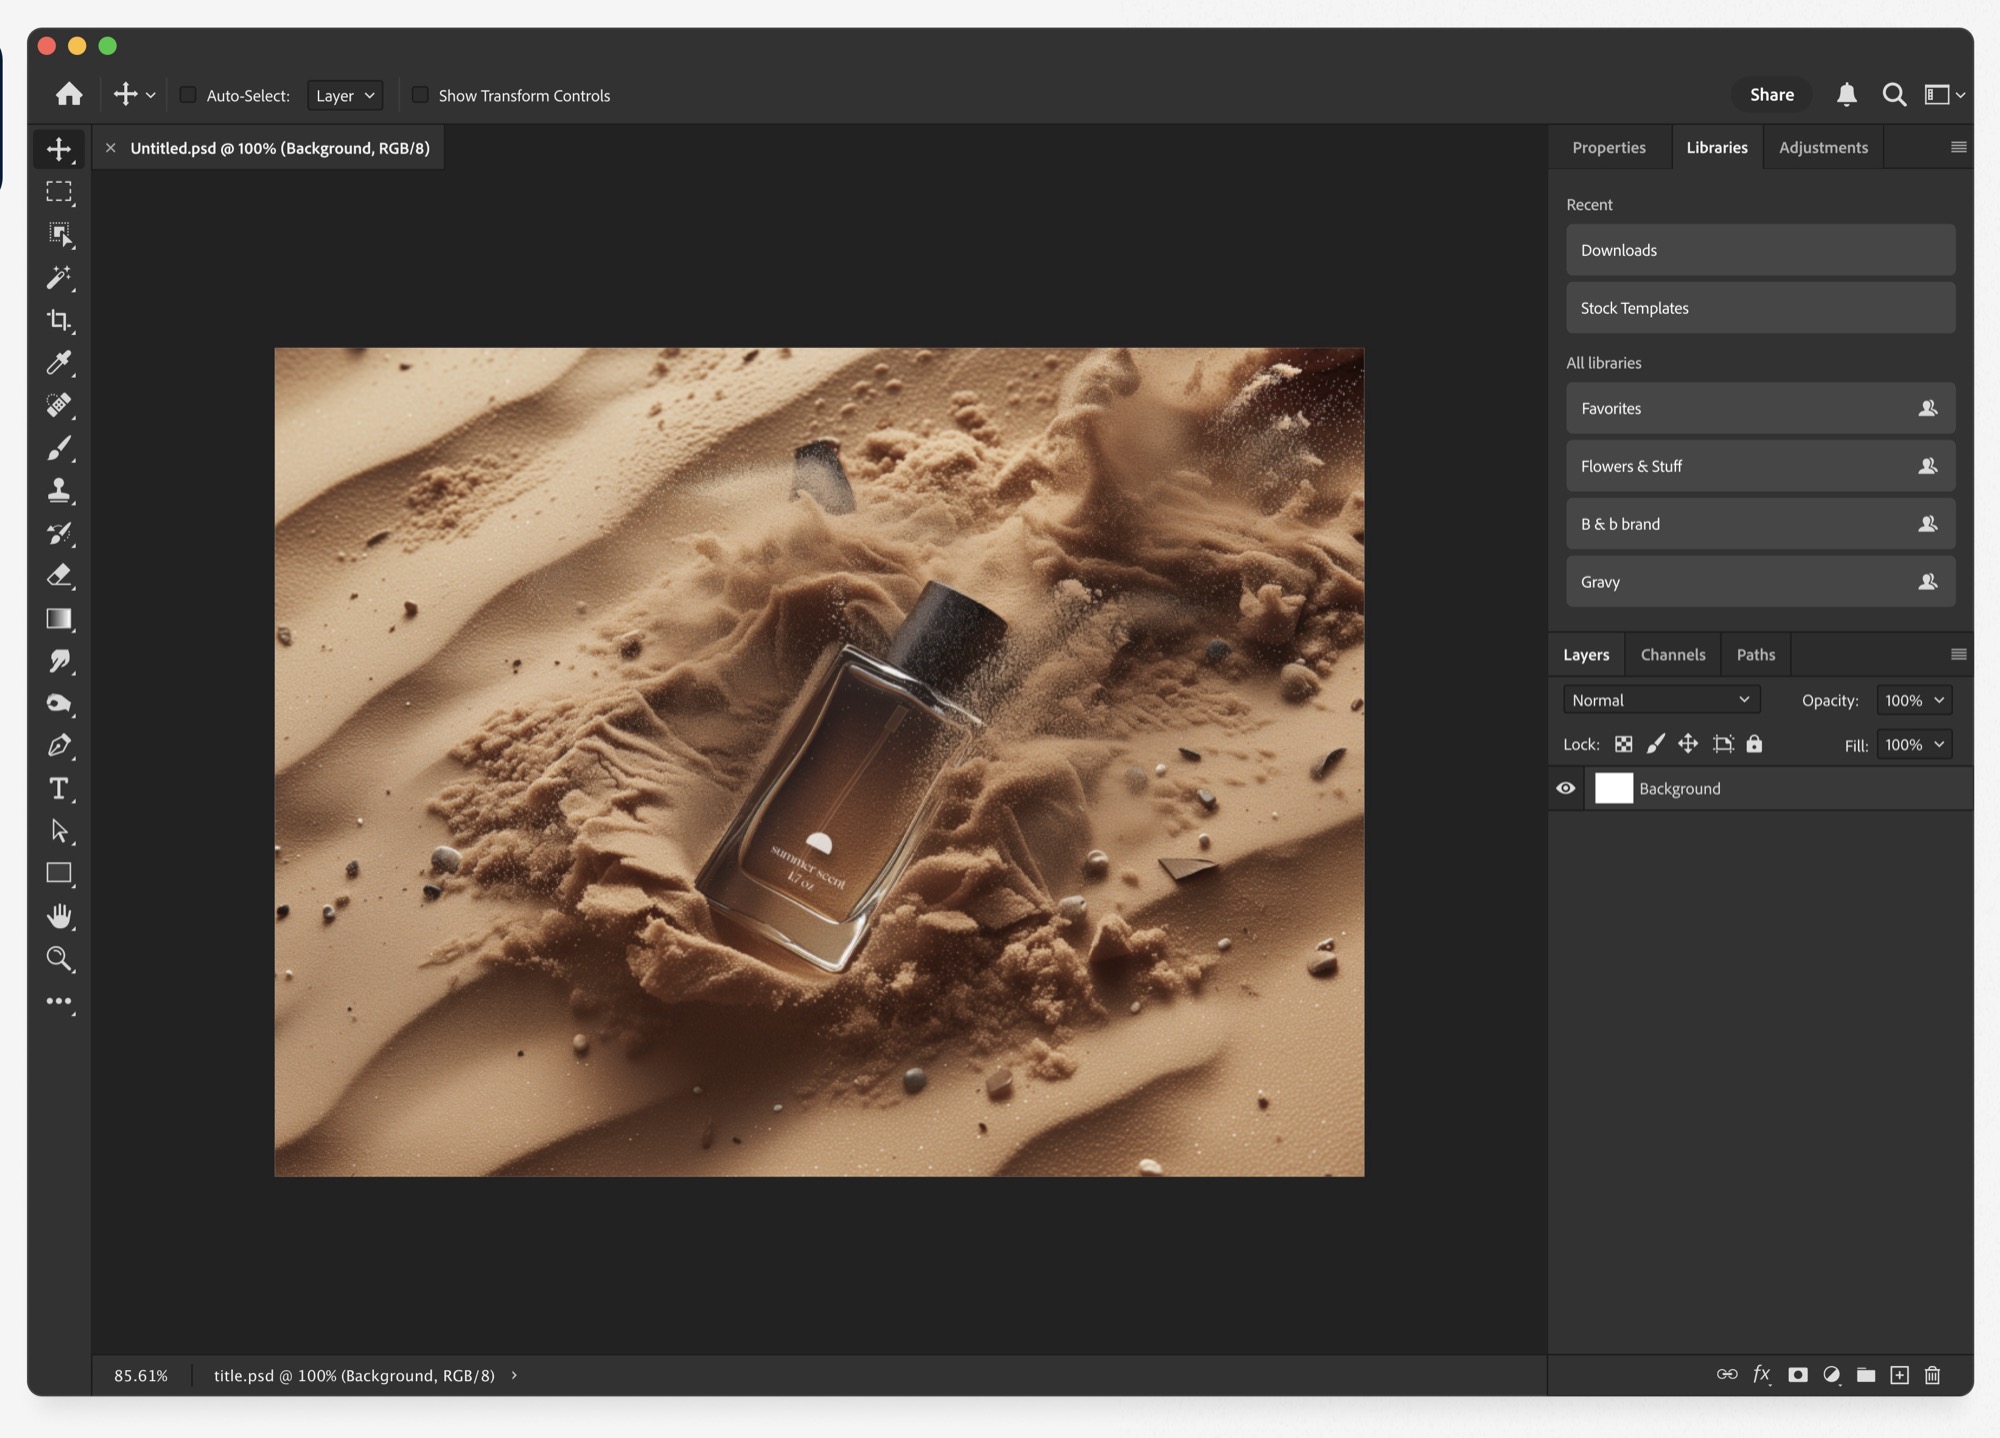Select the Pen tool
Screen dimensions: 2000x1438
click(59, 745)
